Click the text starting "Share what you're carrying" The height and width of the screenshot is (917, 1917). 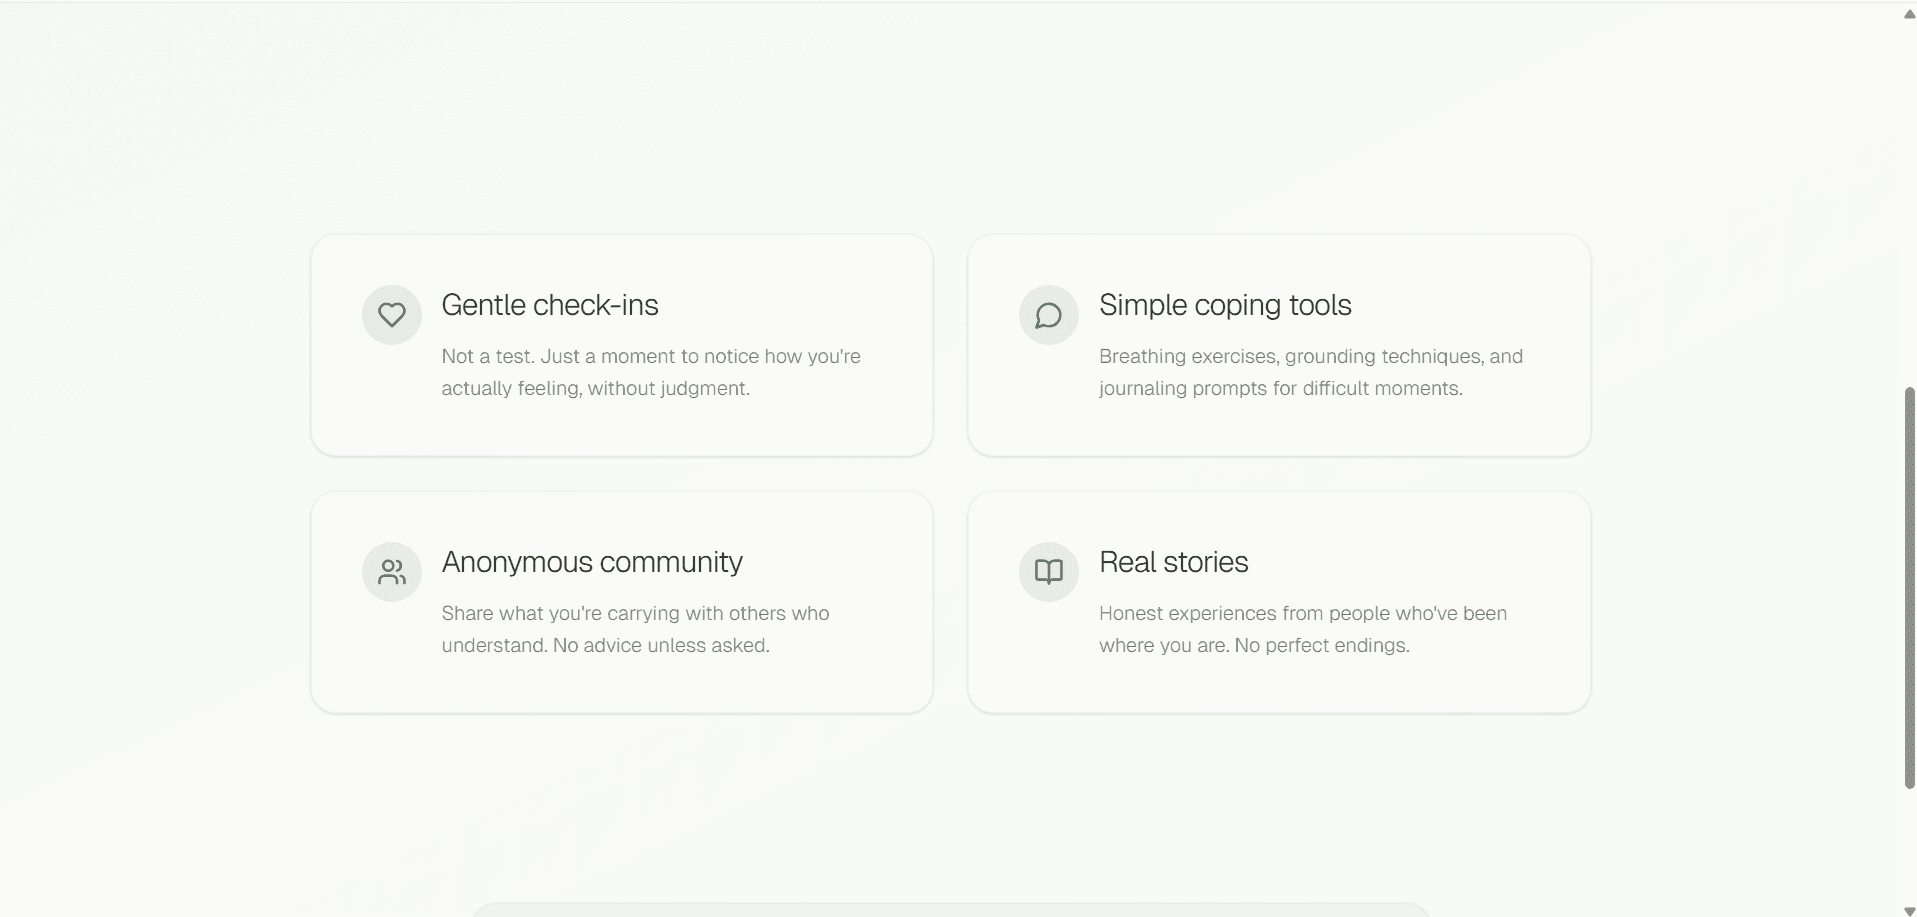point(636,629)
